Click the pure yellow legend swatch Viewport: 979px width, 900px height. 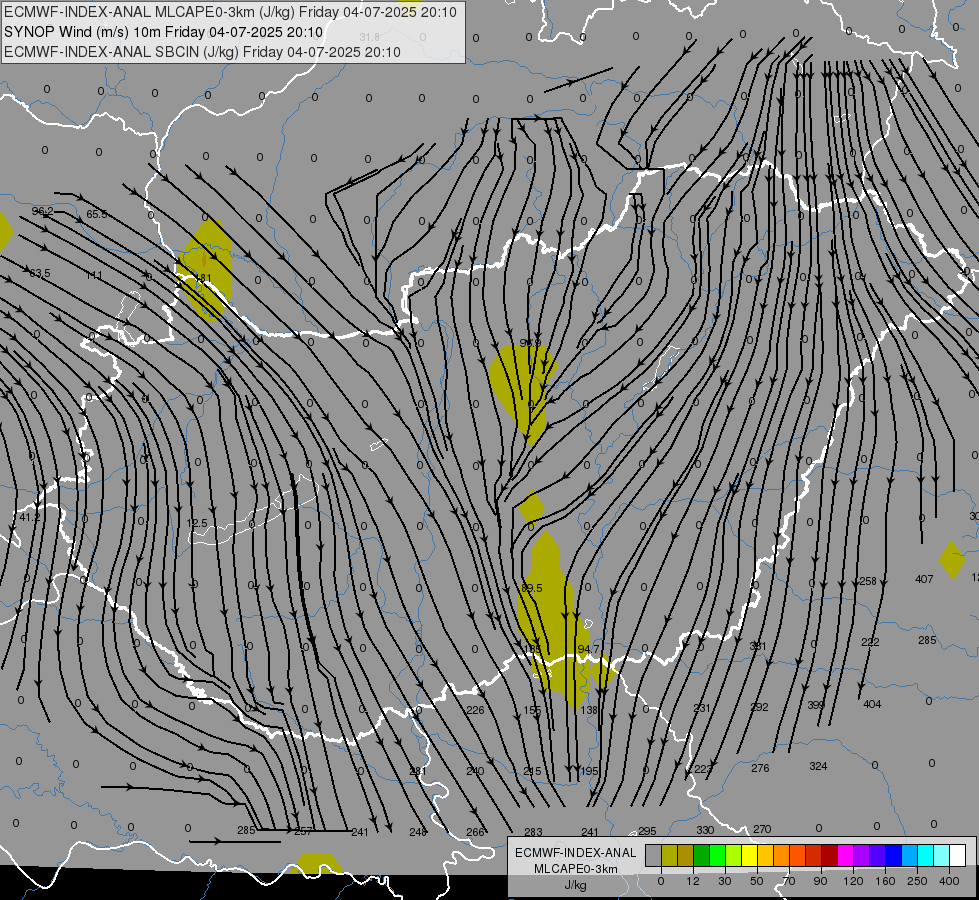click(749, 856)
